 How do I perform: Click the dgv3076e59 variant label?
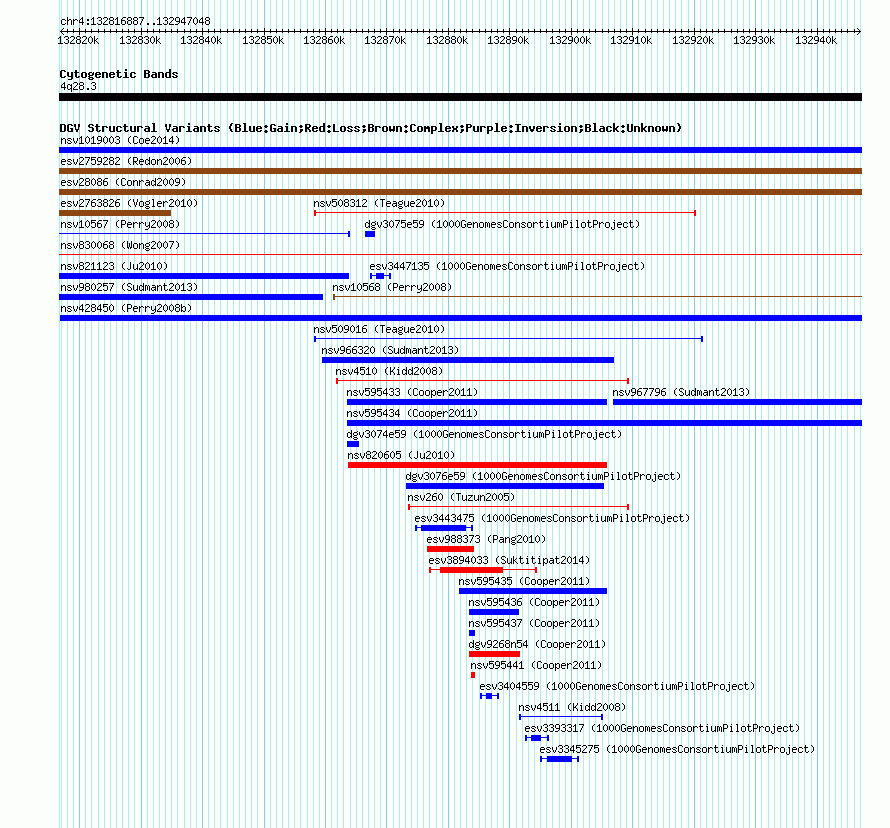(543, 476)
